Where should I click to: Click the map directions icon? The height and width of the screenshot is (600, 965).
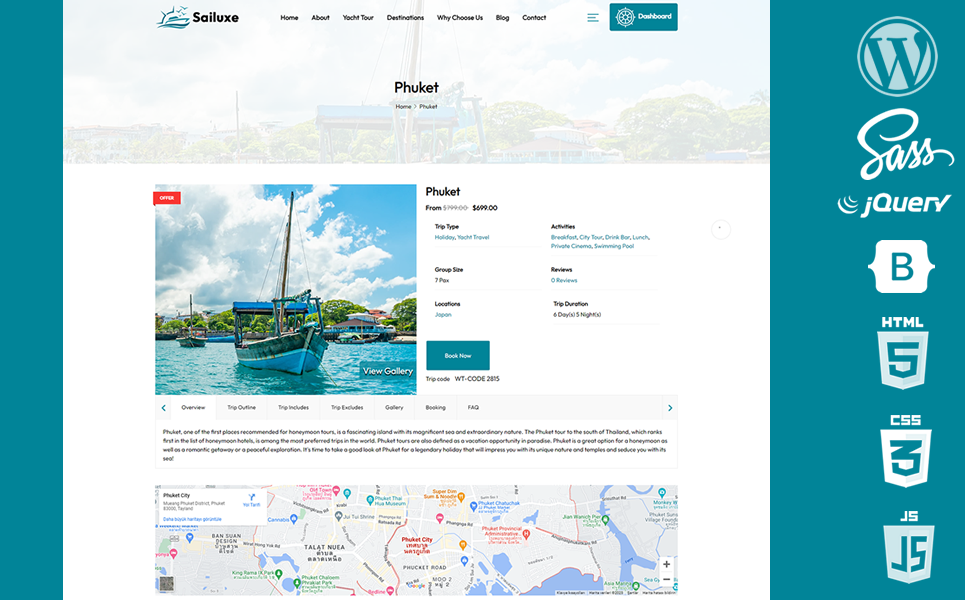point(252,496)
